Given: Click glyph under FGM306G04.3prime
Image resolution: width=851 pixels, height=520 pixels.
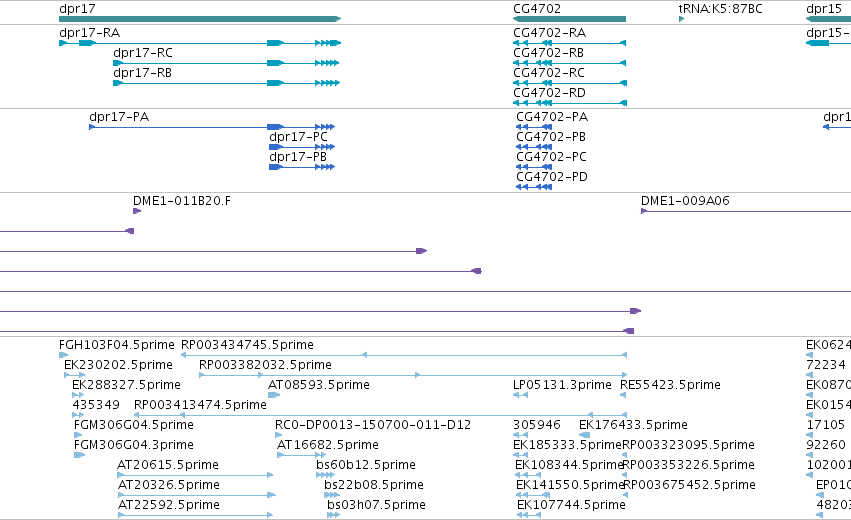Looking at the screenshot, I should click(79, 455).
